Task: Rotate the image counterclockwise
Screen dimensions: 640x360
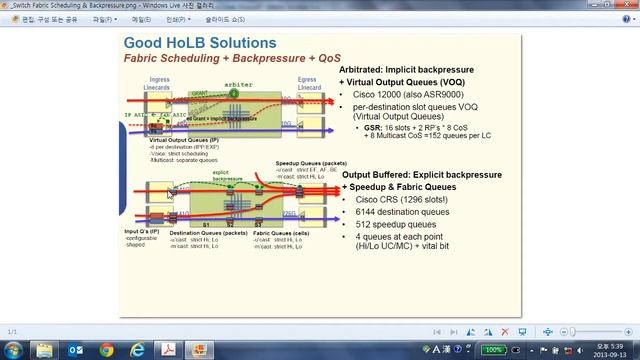Action: click(x=471, y=332)
